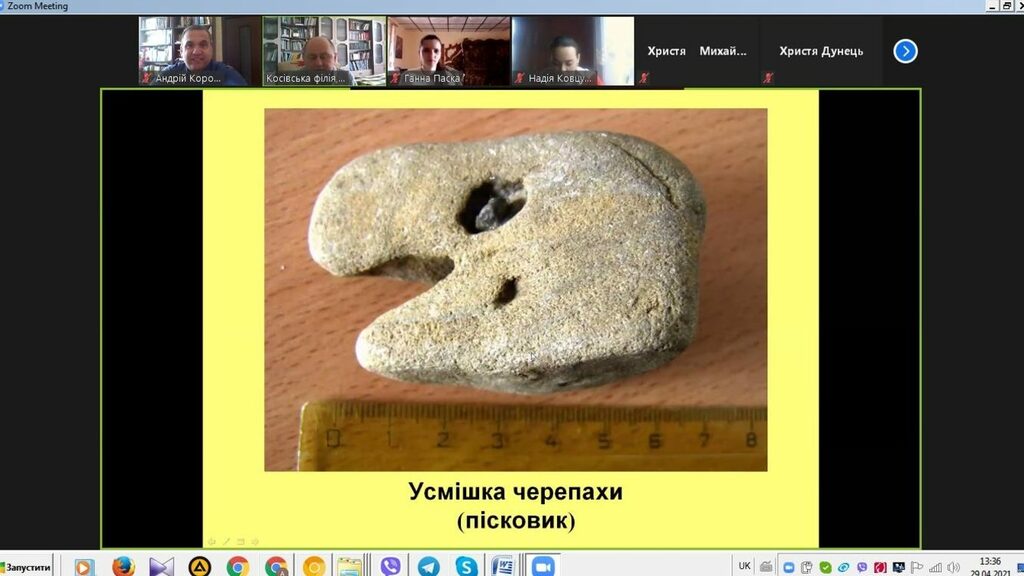This screenshot has width=1024, height=576.
Task: Select Надія Ковцун participant video
Action: [x=572, y=50]
